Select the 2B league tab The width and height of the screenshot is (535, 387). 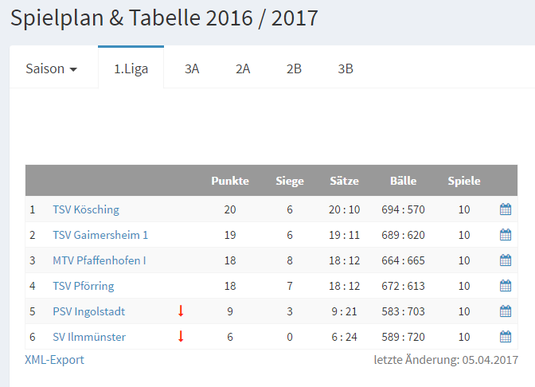[x=294, y=69]
